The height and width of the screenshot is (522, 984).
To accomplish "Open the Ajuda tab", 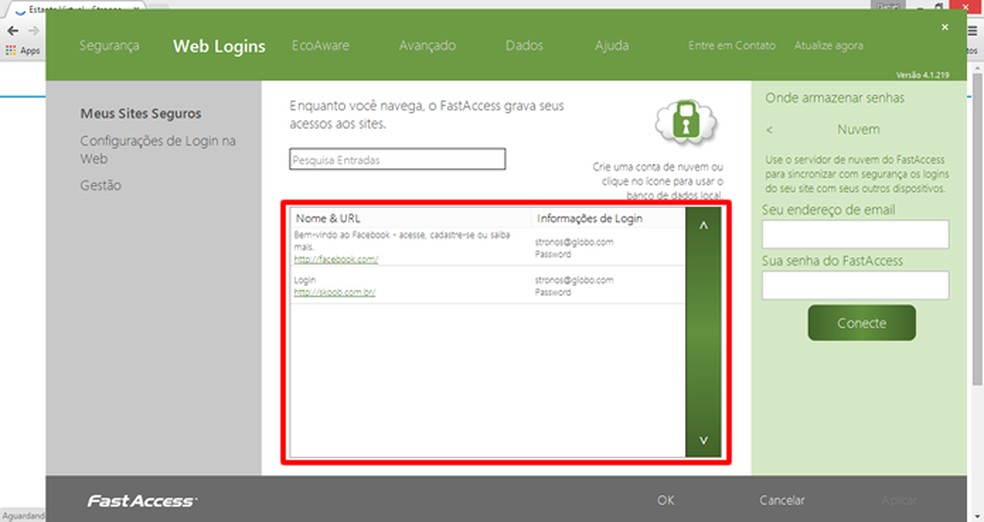I will [612, 46].
